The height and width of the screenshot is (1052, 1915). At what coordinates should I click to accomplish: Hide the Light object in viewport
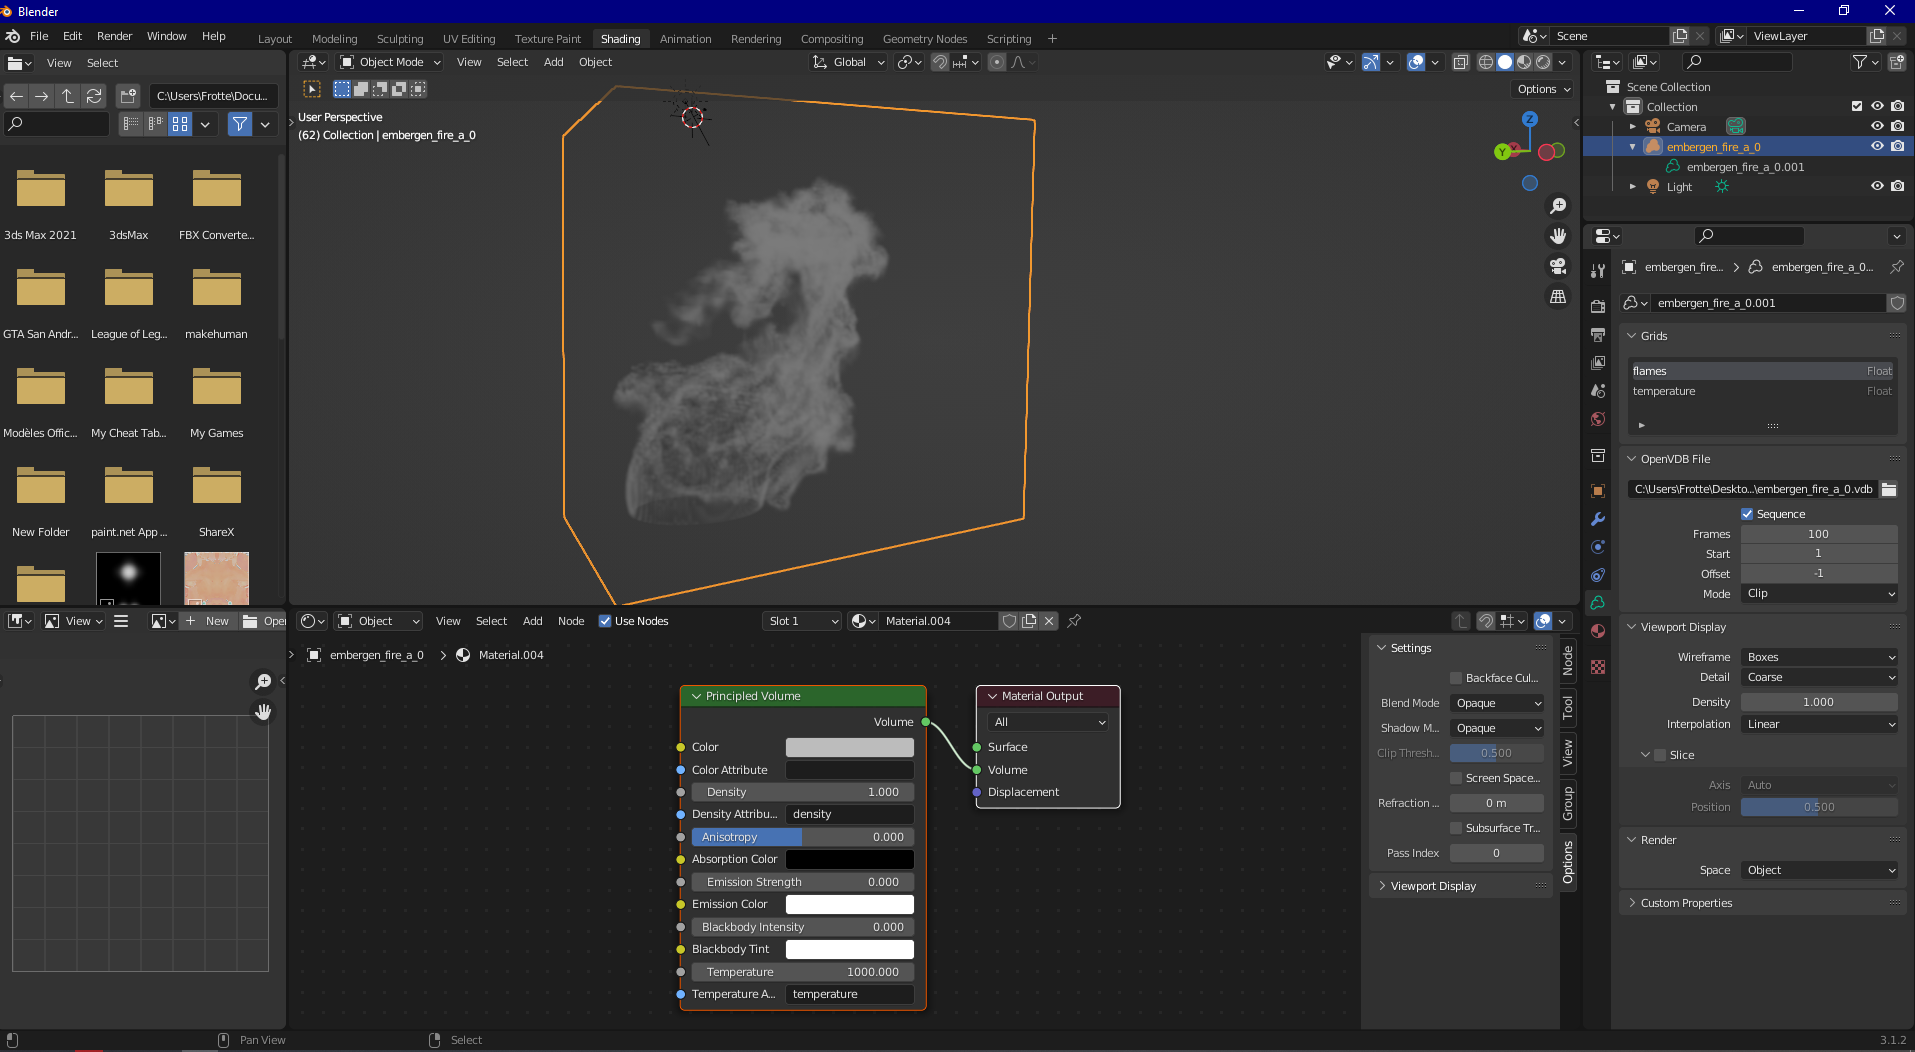tap(1877, 186)
